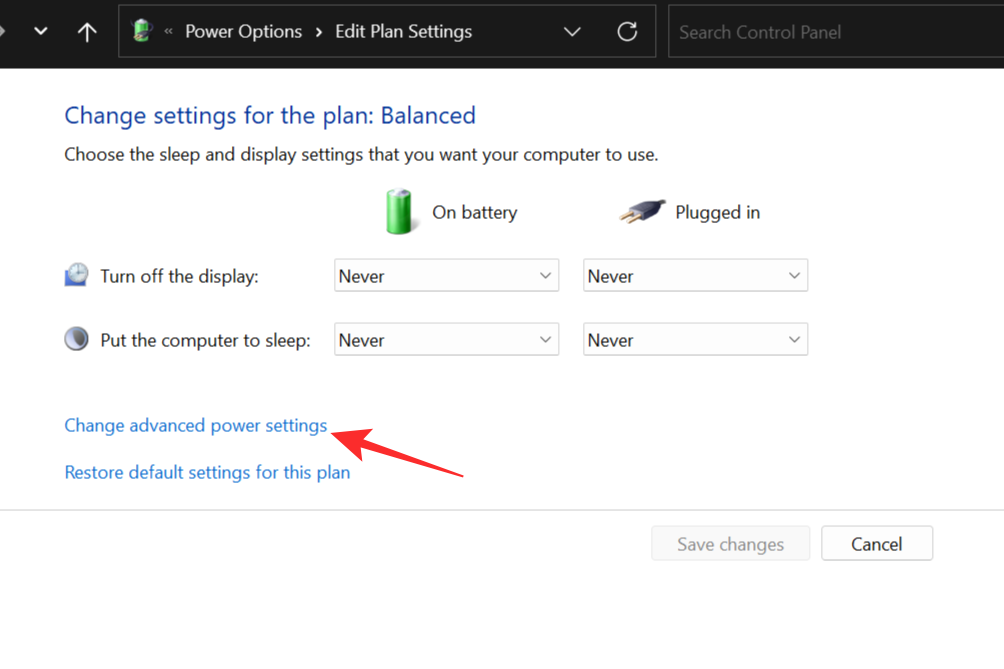Focus the Search Control Panel field
The width and height of the screenshot is (1004, 669).
830,32
